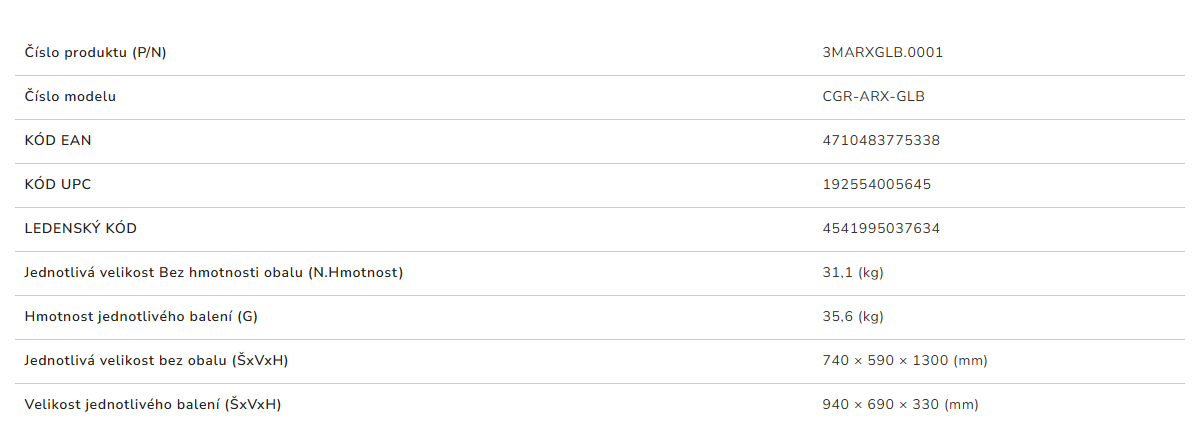This screenshot has height=444, width=1195.
Task: Select the EAN value 4710483775338
Action: [x=880, y=140]
